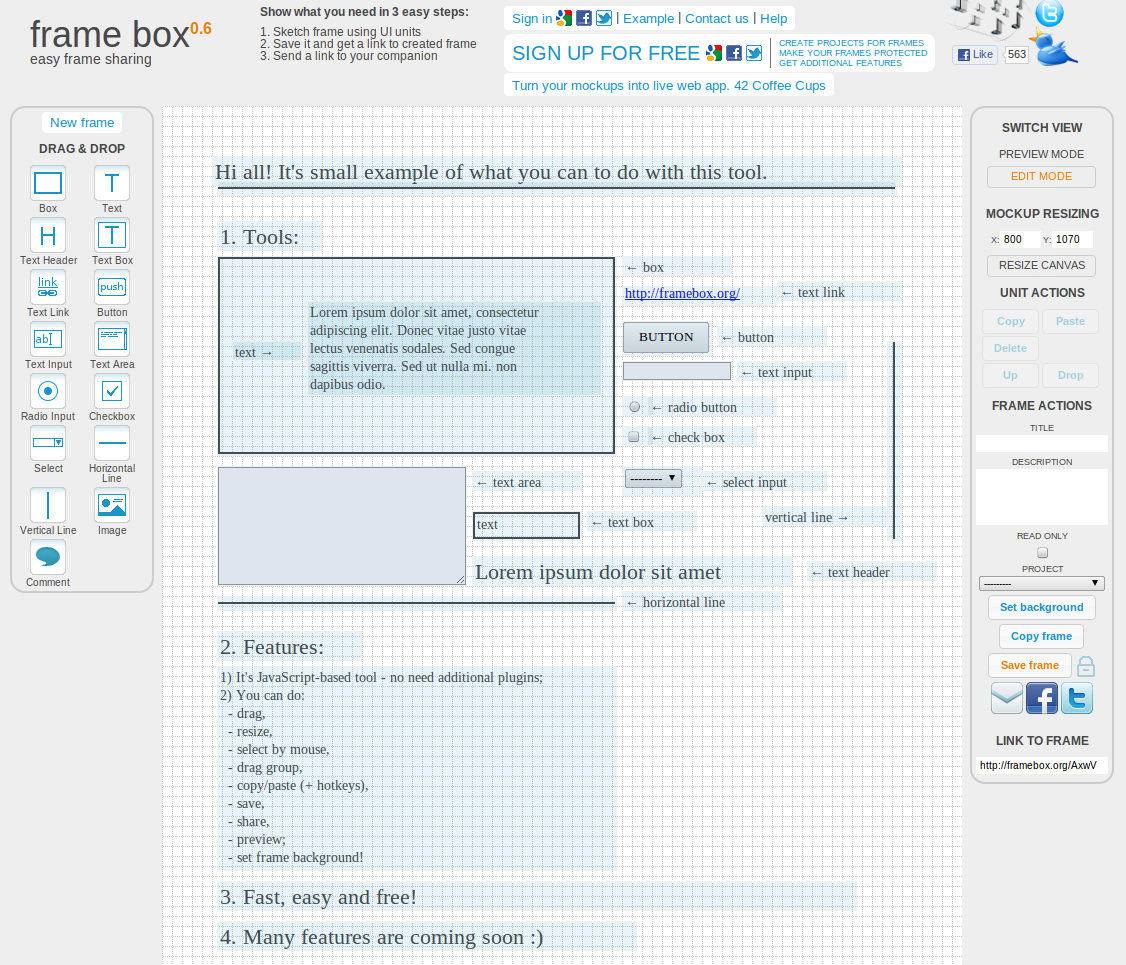Switch to Edit Mode
The height and width of the screenshot is (965, 1126).
1041,177
